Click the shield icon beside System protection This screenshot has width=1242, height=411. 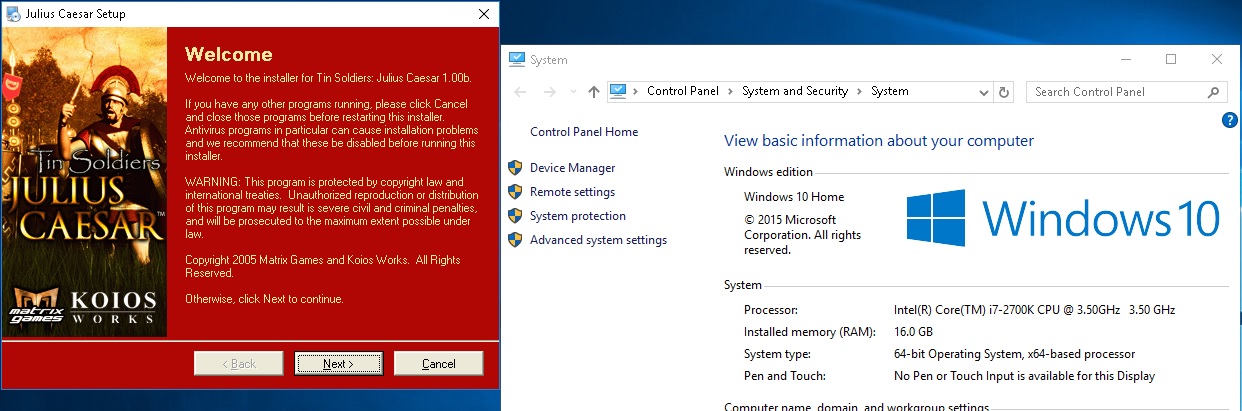(515, 216)
